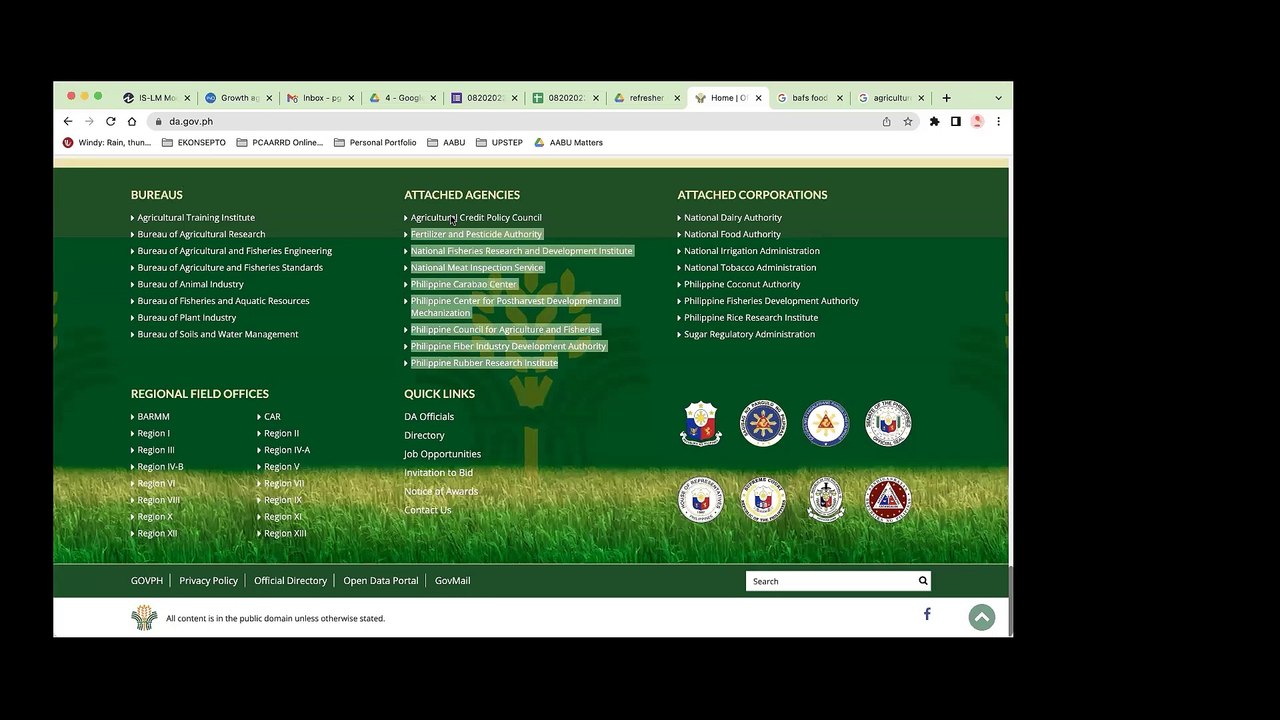Open the AABU bookmarks folder

point(446,143)
